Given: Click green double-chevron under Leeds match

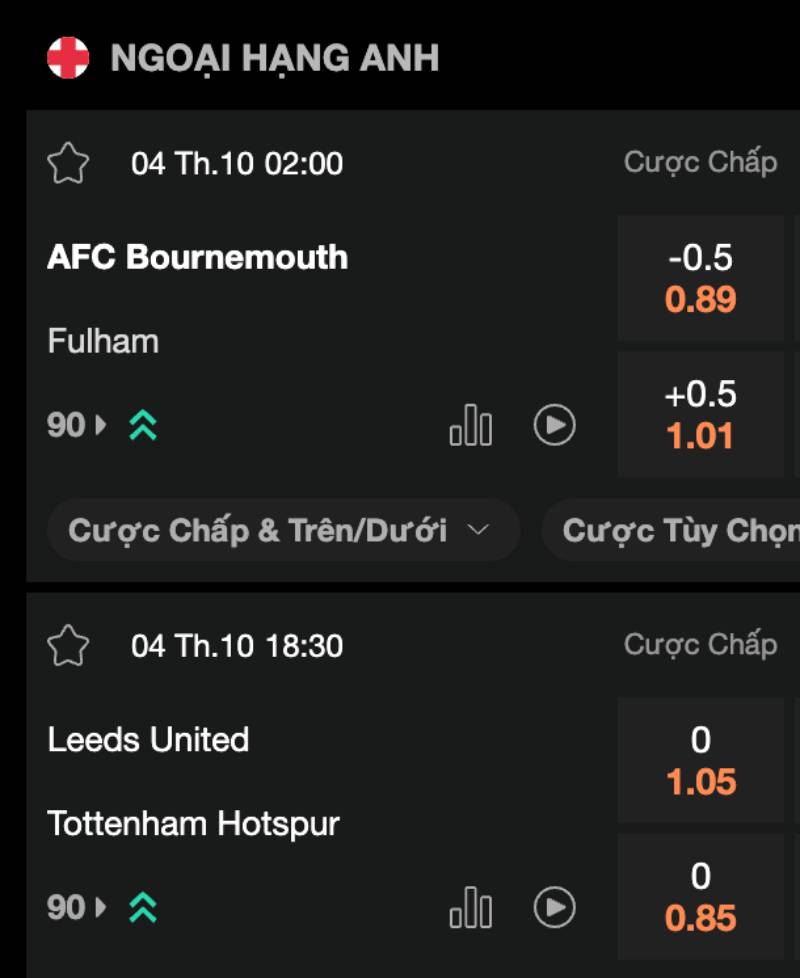Looking at the screenshot, I should (x=142, y=908).
